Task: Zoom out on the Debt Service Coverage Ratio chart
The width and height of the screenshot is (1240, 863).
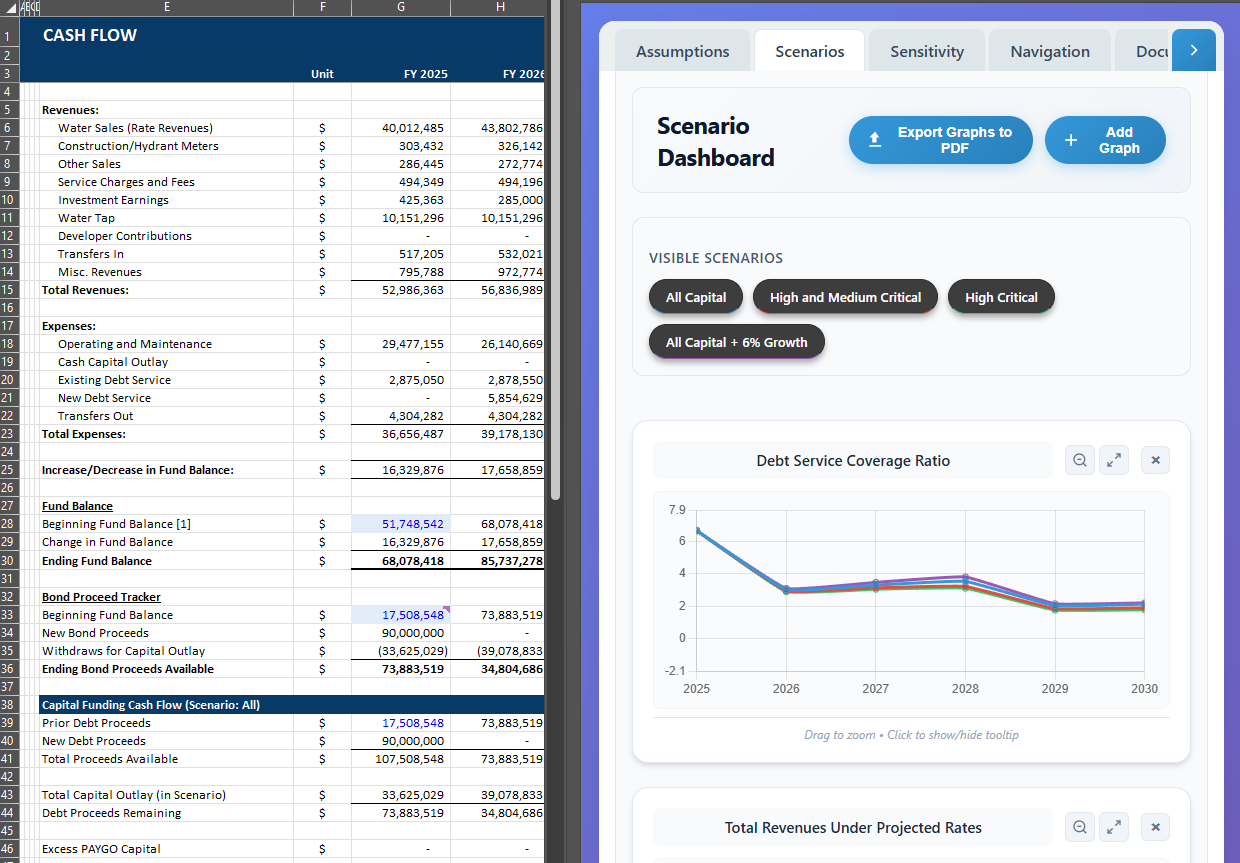Action: click(1079, 460)
